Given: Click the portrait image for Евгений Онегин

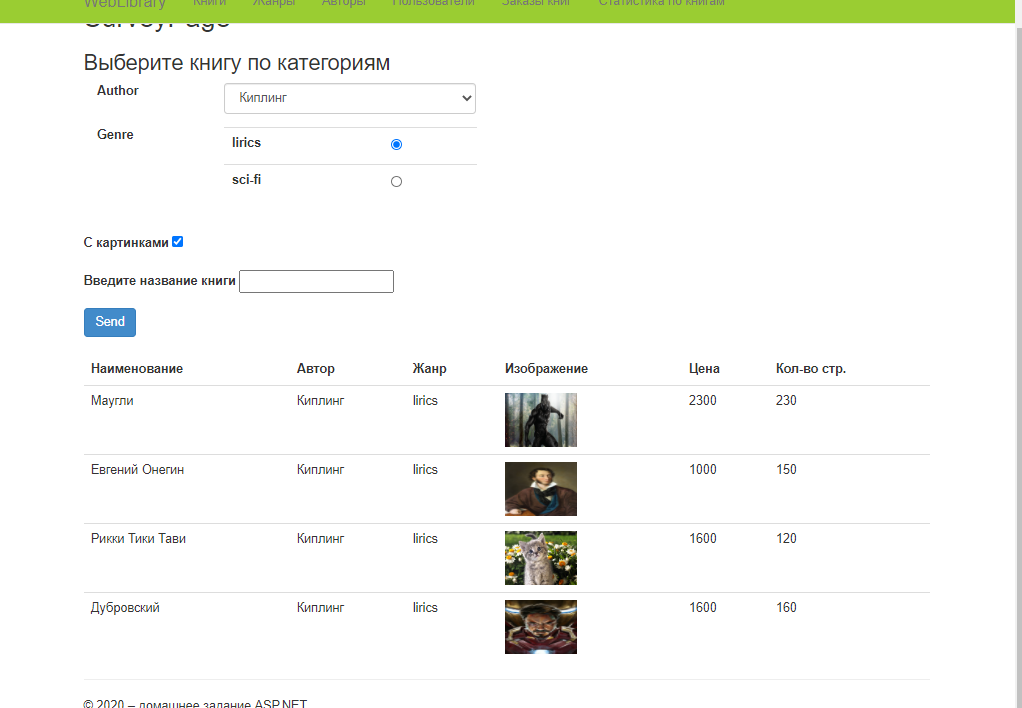Looking at the screenshot, I should pyautogui.click(x=540, y=489).
